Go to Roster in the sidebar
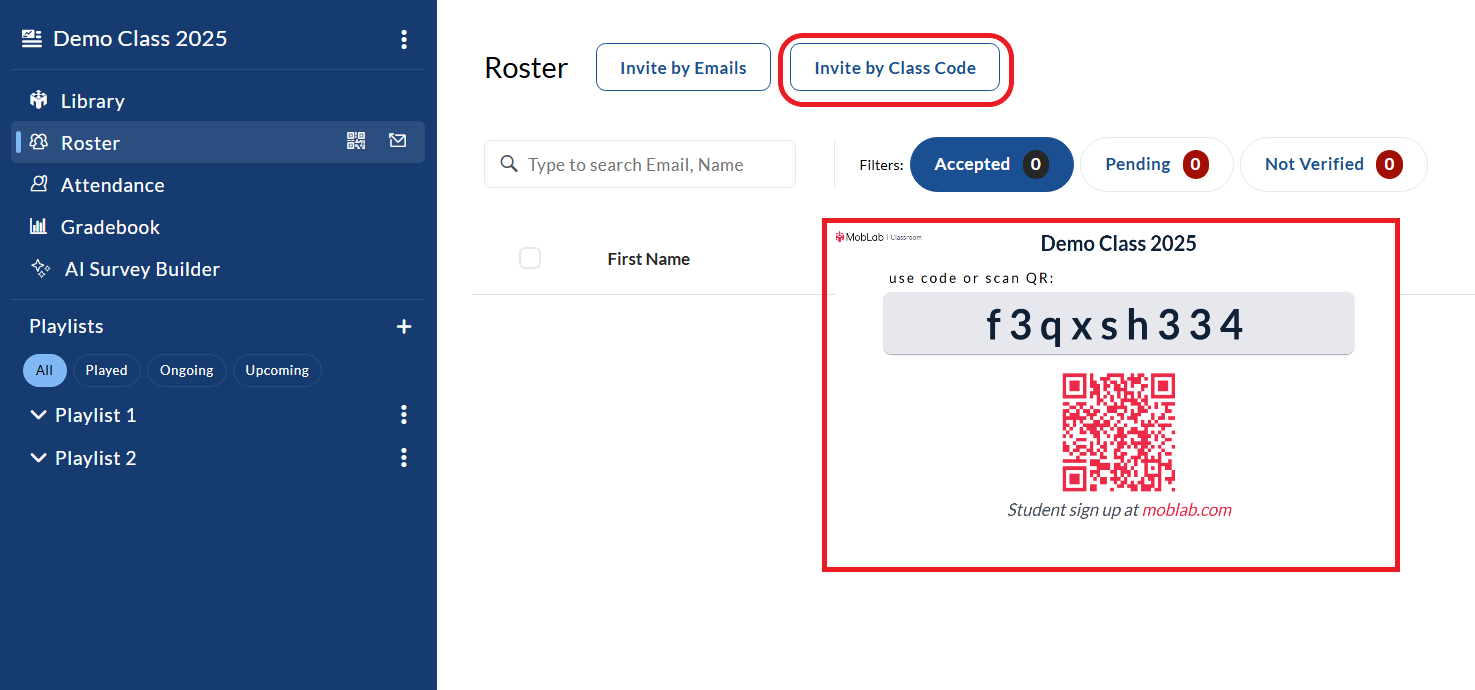This screenshot has height=690, width=1475. pyautogui.click(x=218, y=142)
